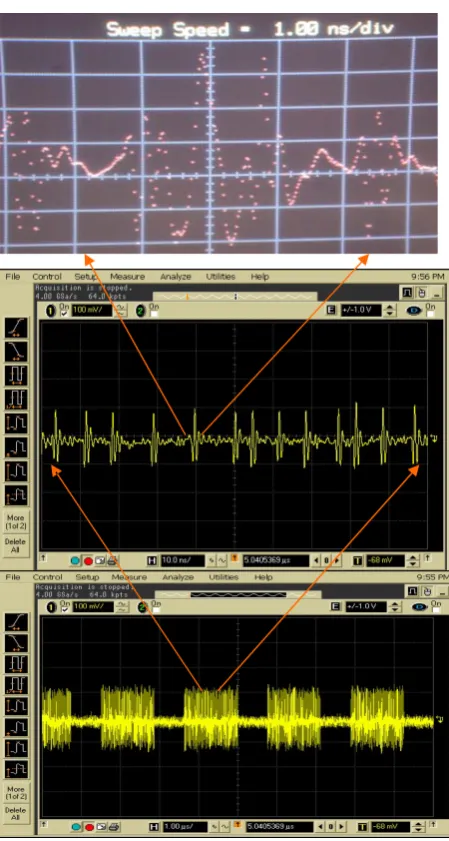The width and height of the screenshot is (449, 841).
Task: Click printer icon in 1.00 µs/ window
Action: pyautogui.click(x=113, y=827)
